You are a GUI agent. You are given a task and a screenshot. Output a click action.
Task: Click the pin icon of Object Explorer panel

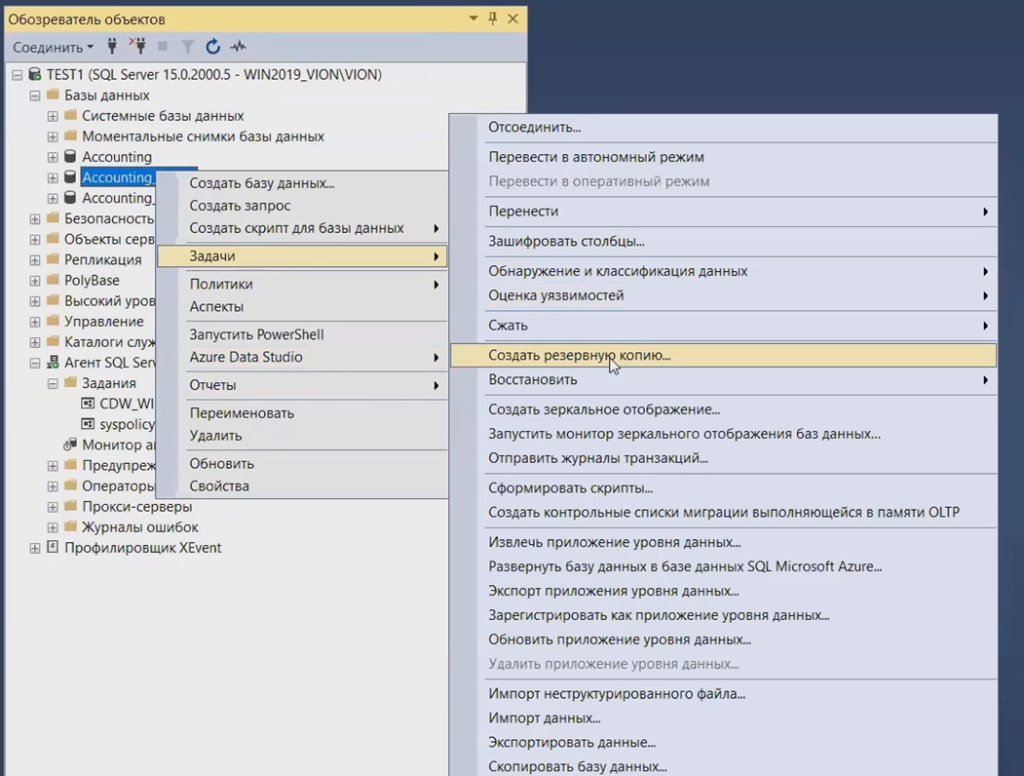tap(493, 19)
